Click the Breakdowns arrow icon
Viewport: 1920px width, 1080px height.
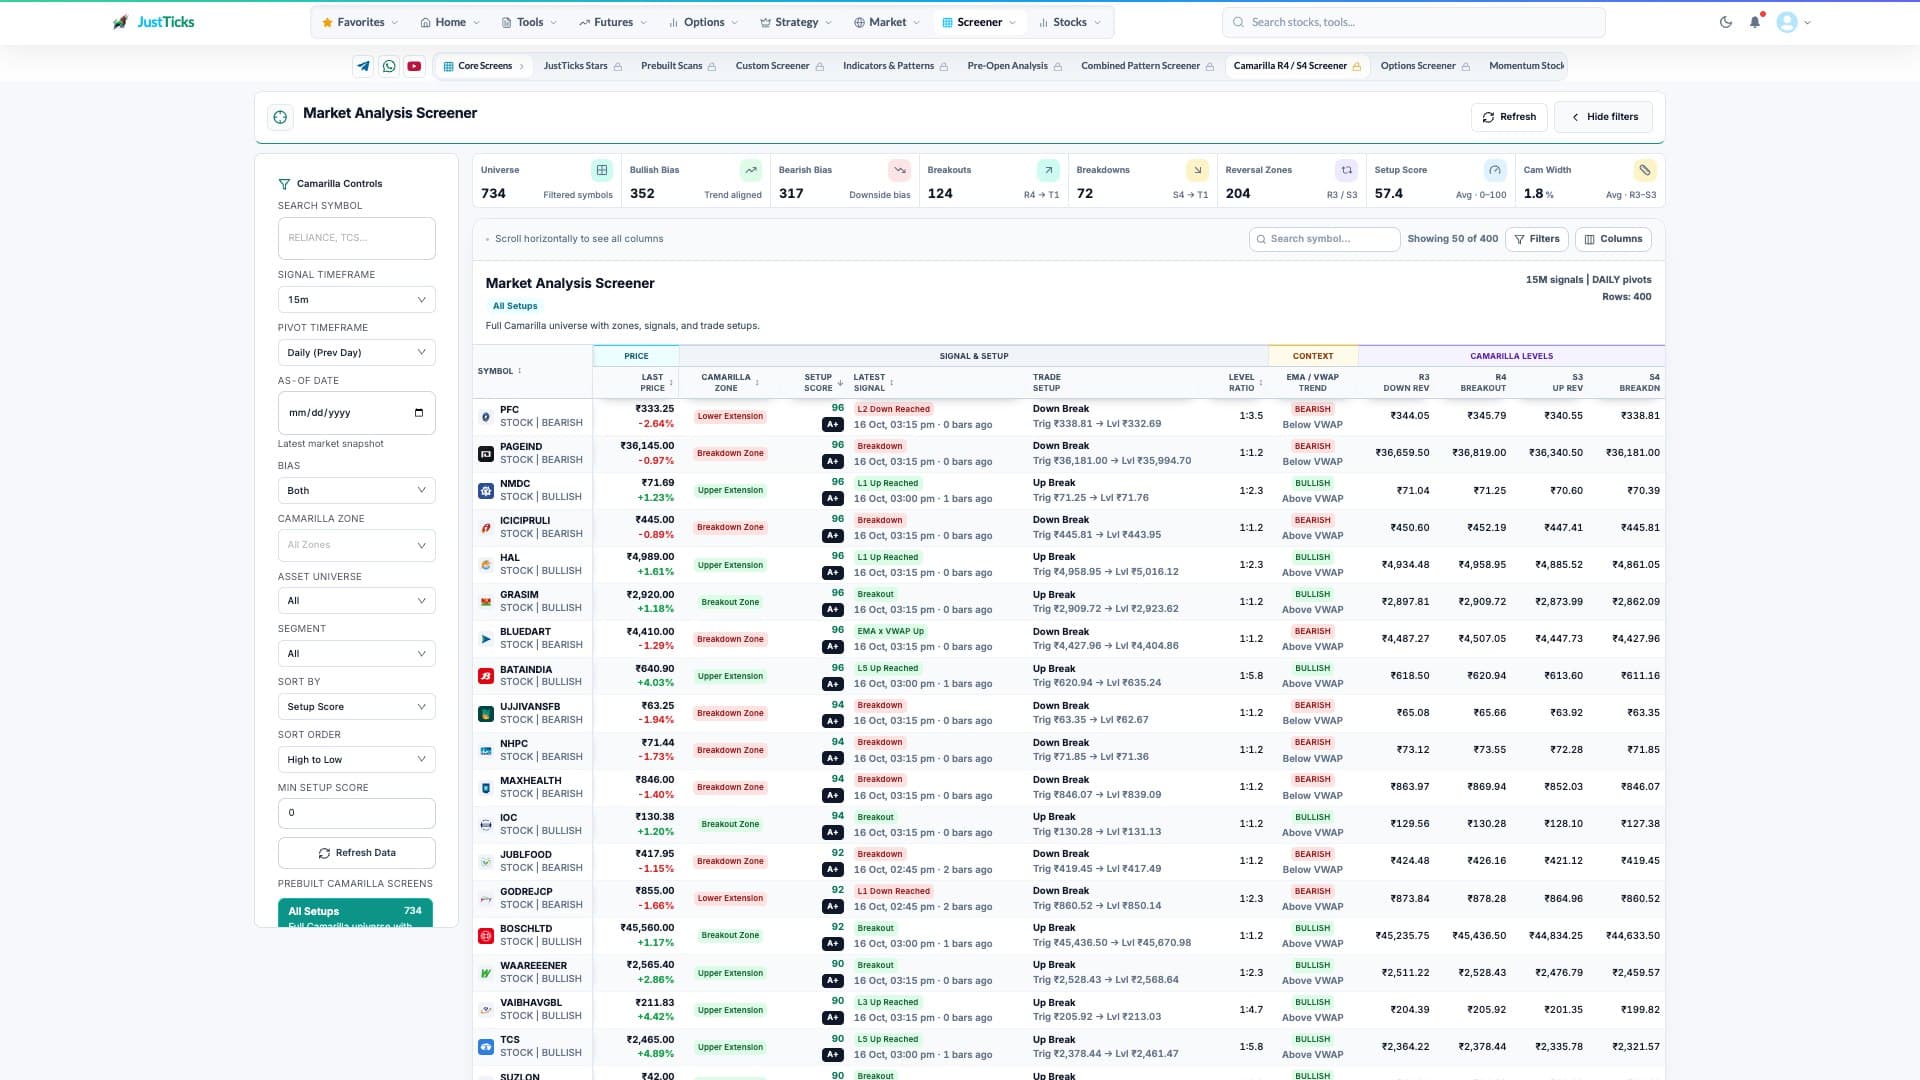tap(1197, 170)
